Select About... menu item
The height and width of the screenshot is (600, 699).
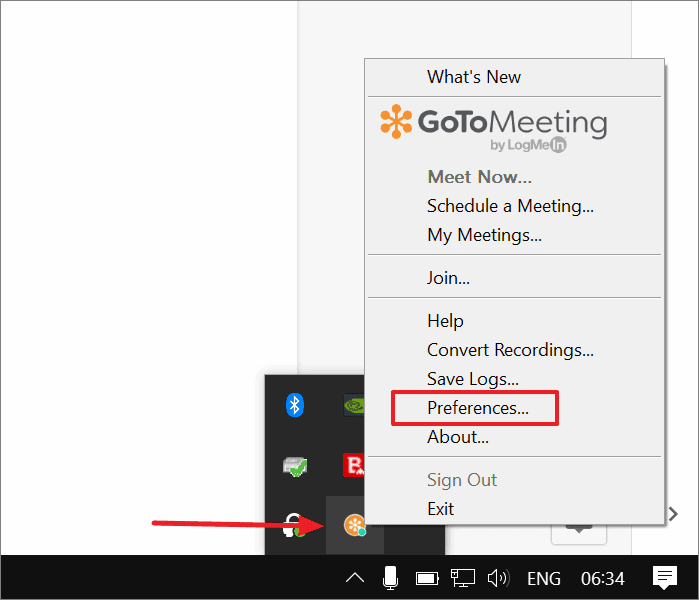(514, 437)
